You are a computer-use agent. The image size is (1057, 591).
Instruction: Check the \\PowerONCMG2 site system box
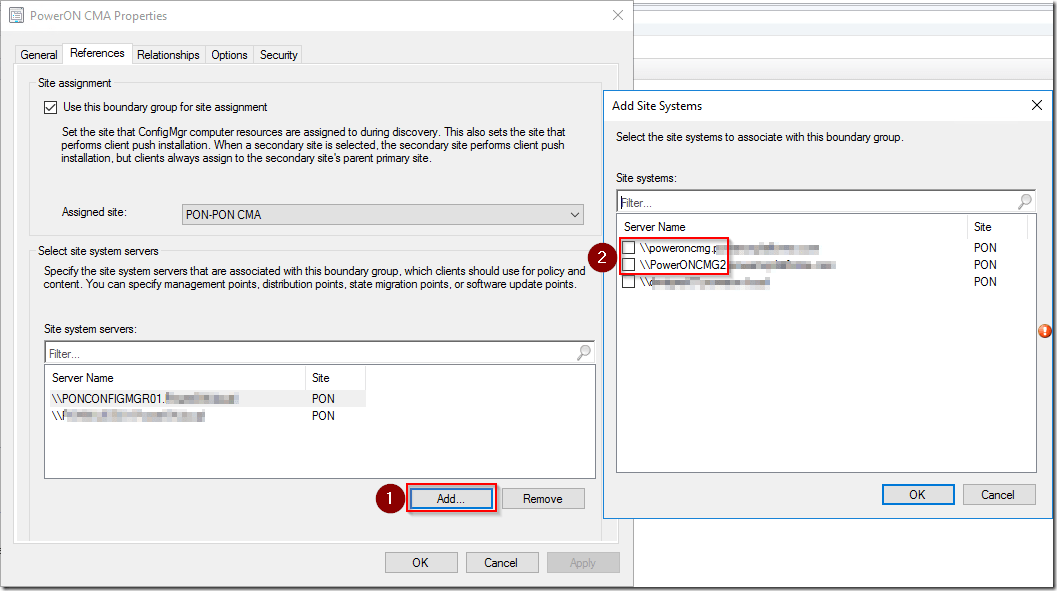(x=628, y=265)
